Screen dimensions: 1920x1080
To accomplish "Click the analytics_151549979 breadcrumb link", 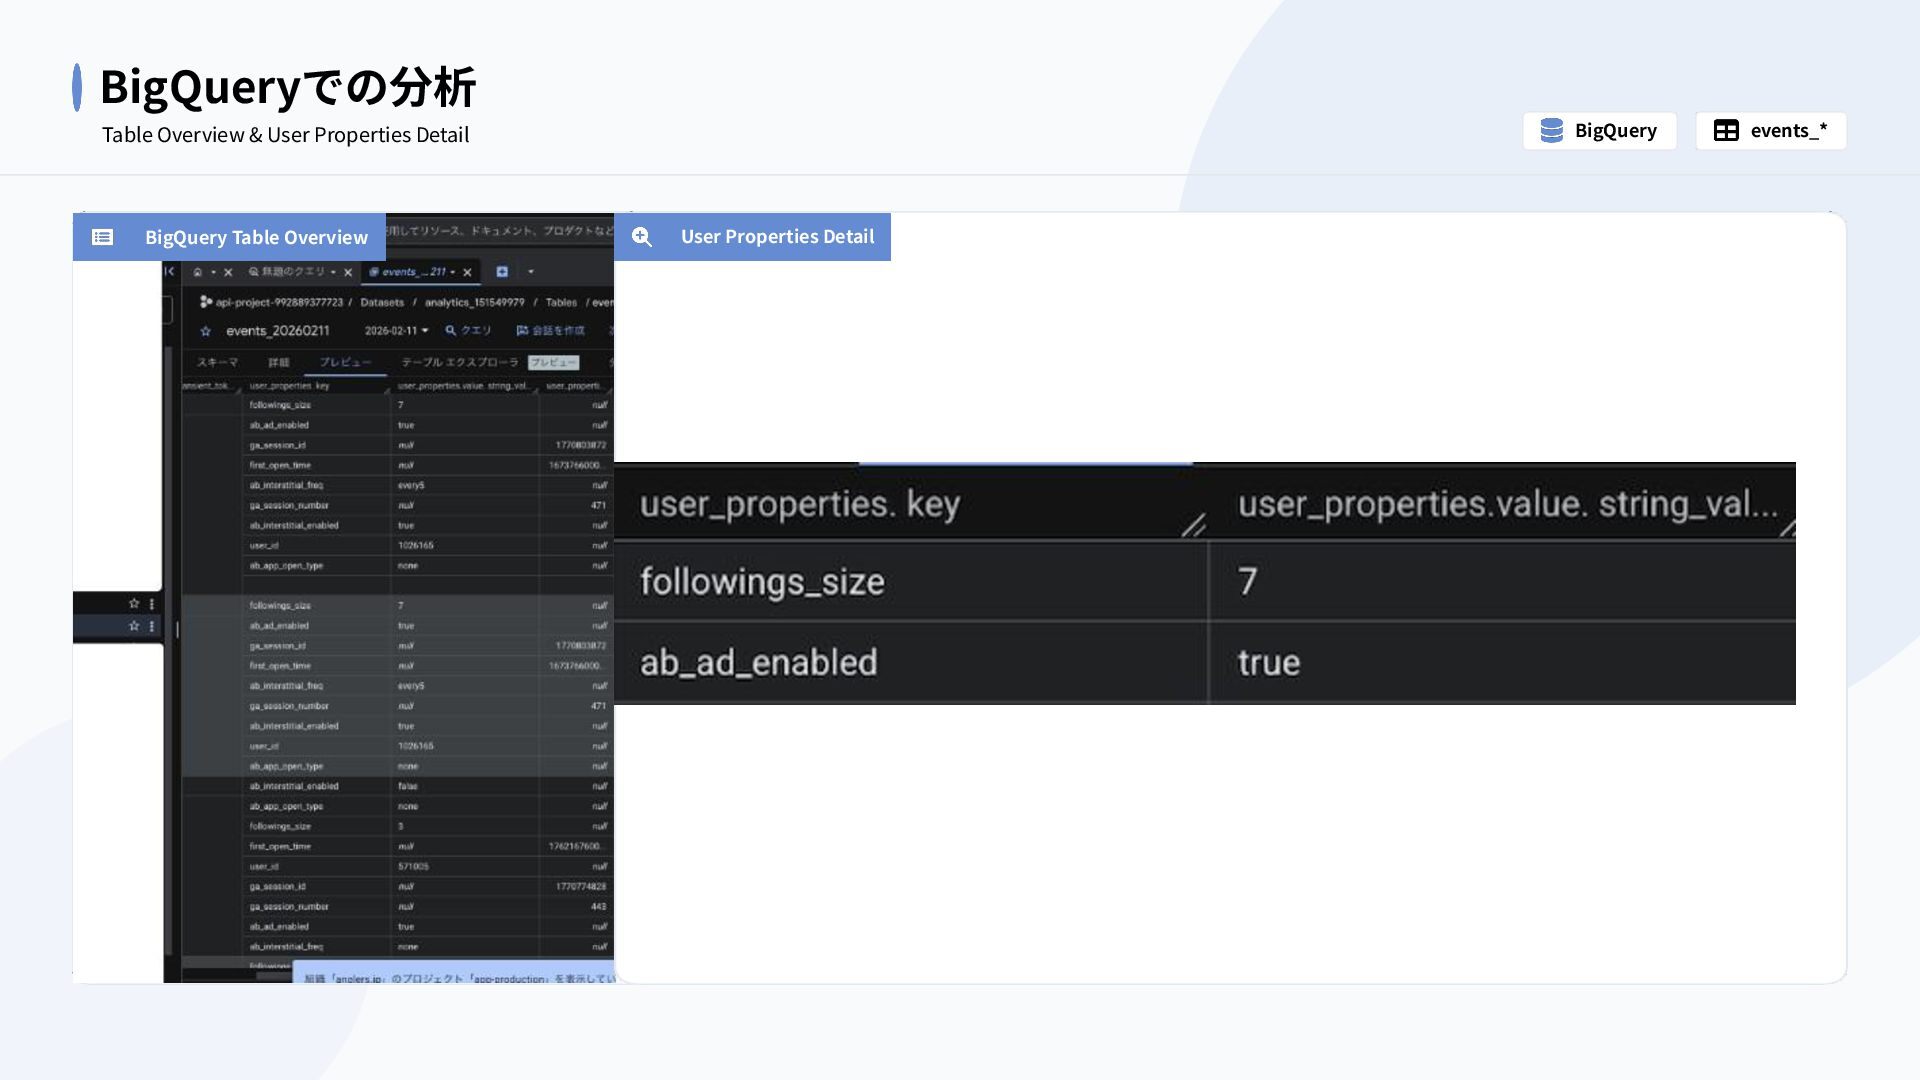I will [474, 302].
